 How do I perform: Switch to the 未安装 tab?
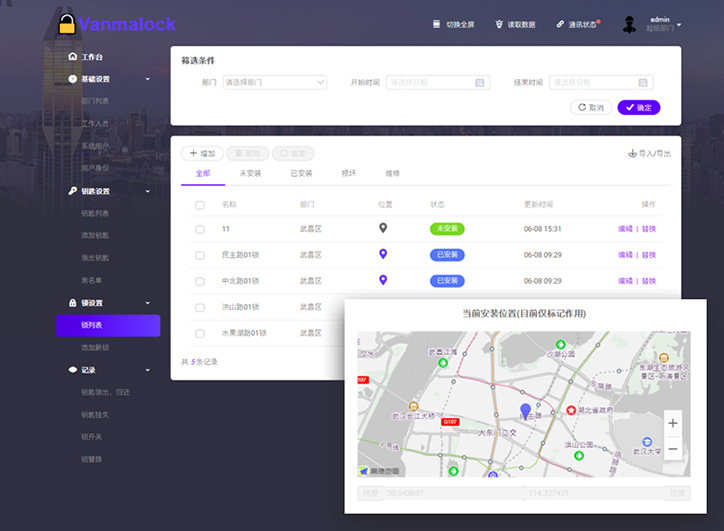tap(250, 174)
